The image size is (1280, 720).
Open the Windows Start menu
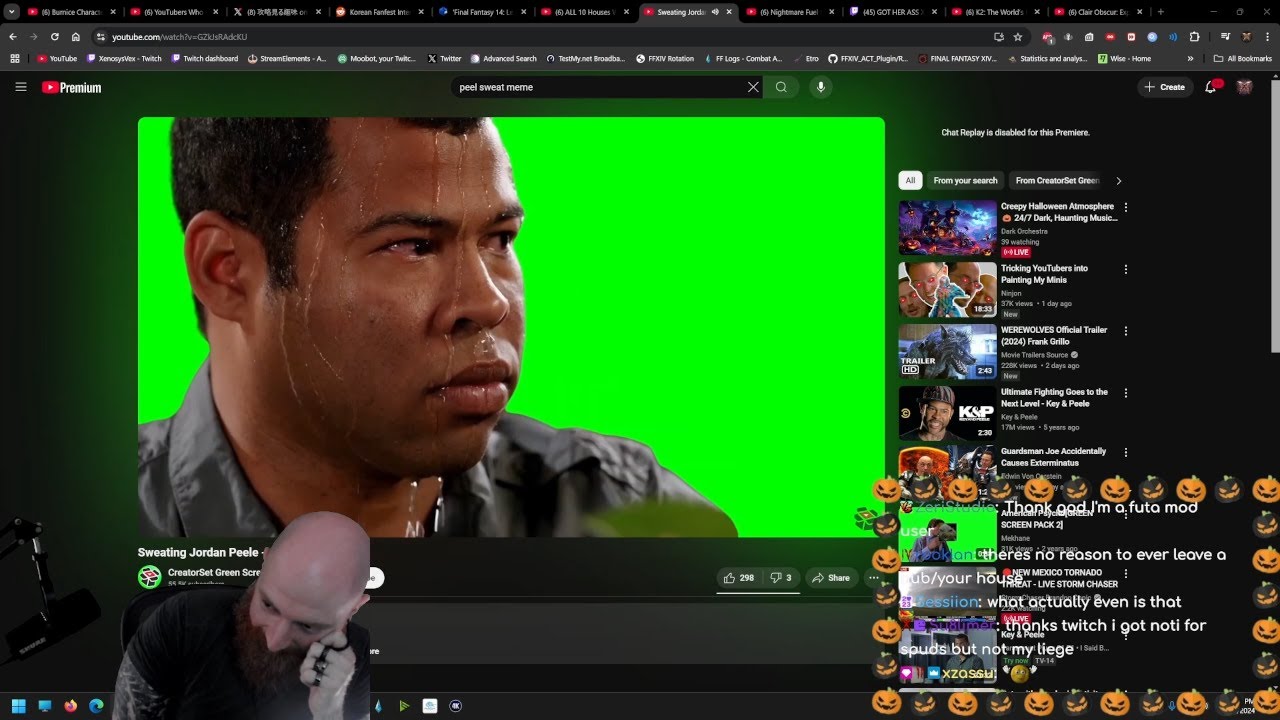19,706
